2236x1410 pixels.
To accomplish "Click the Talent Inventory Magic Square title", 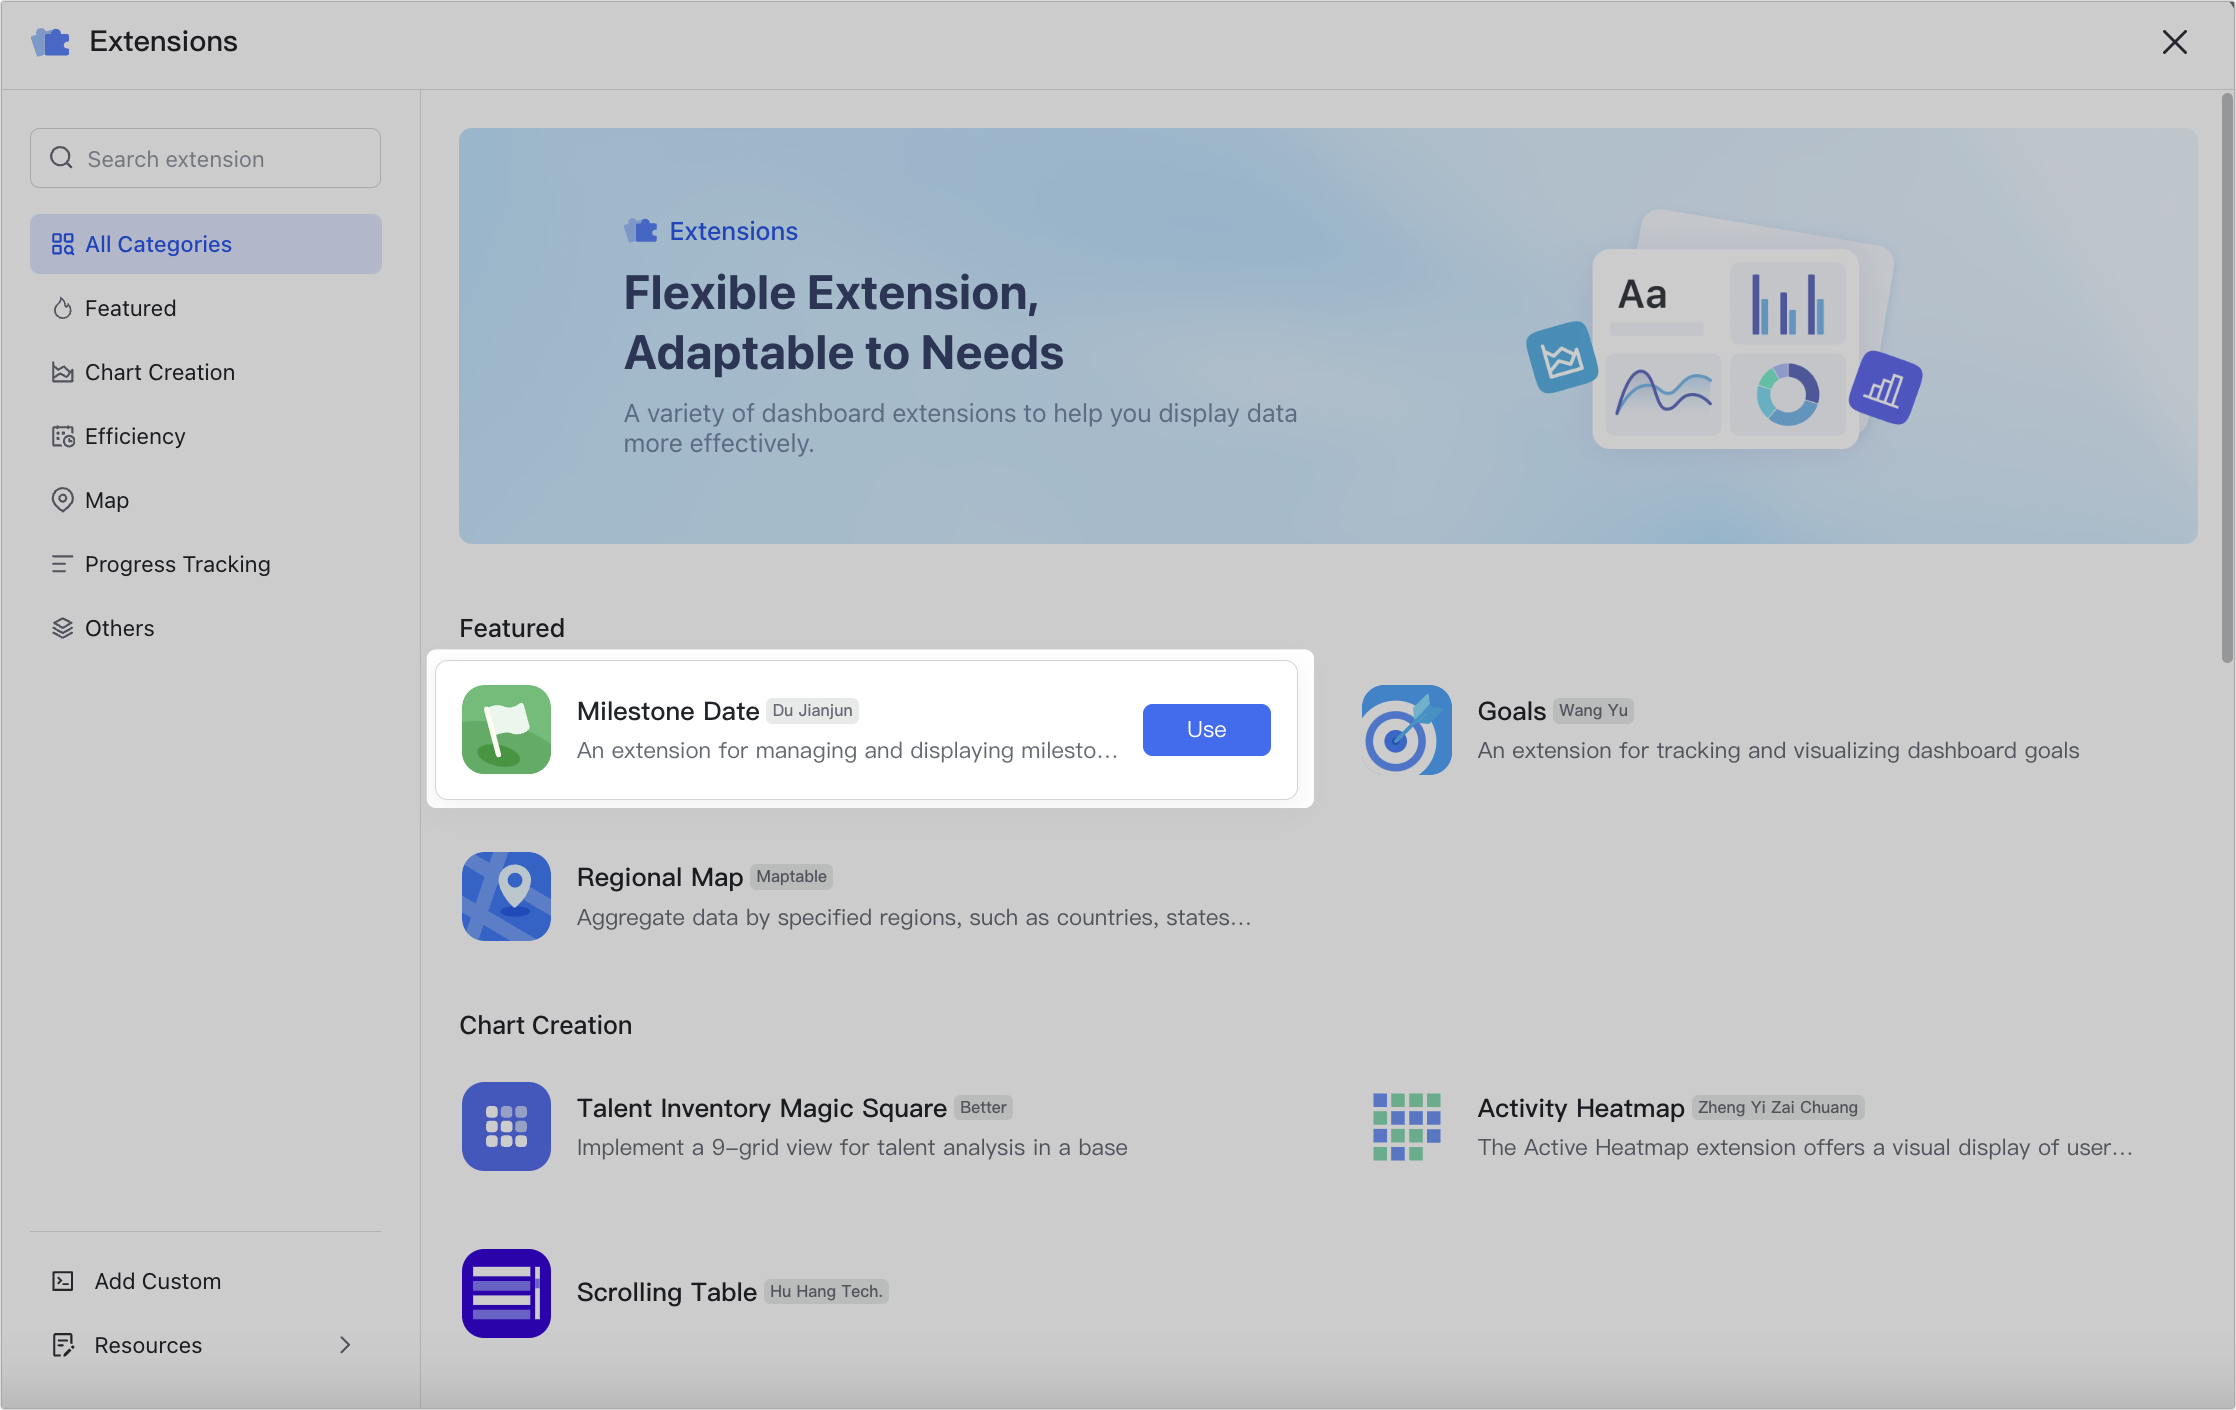I will click(x=761, y=1108).
